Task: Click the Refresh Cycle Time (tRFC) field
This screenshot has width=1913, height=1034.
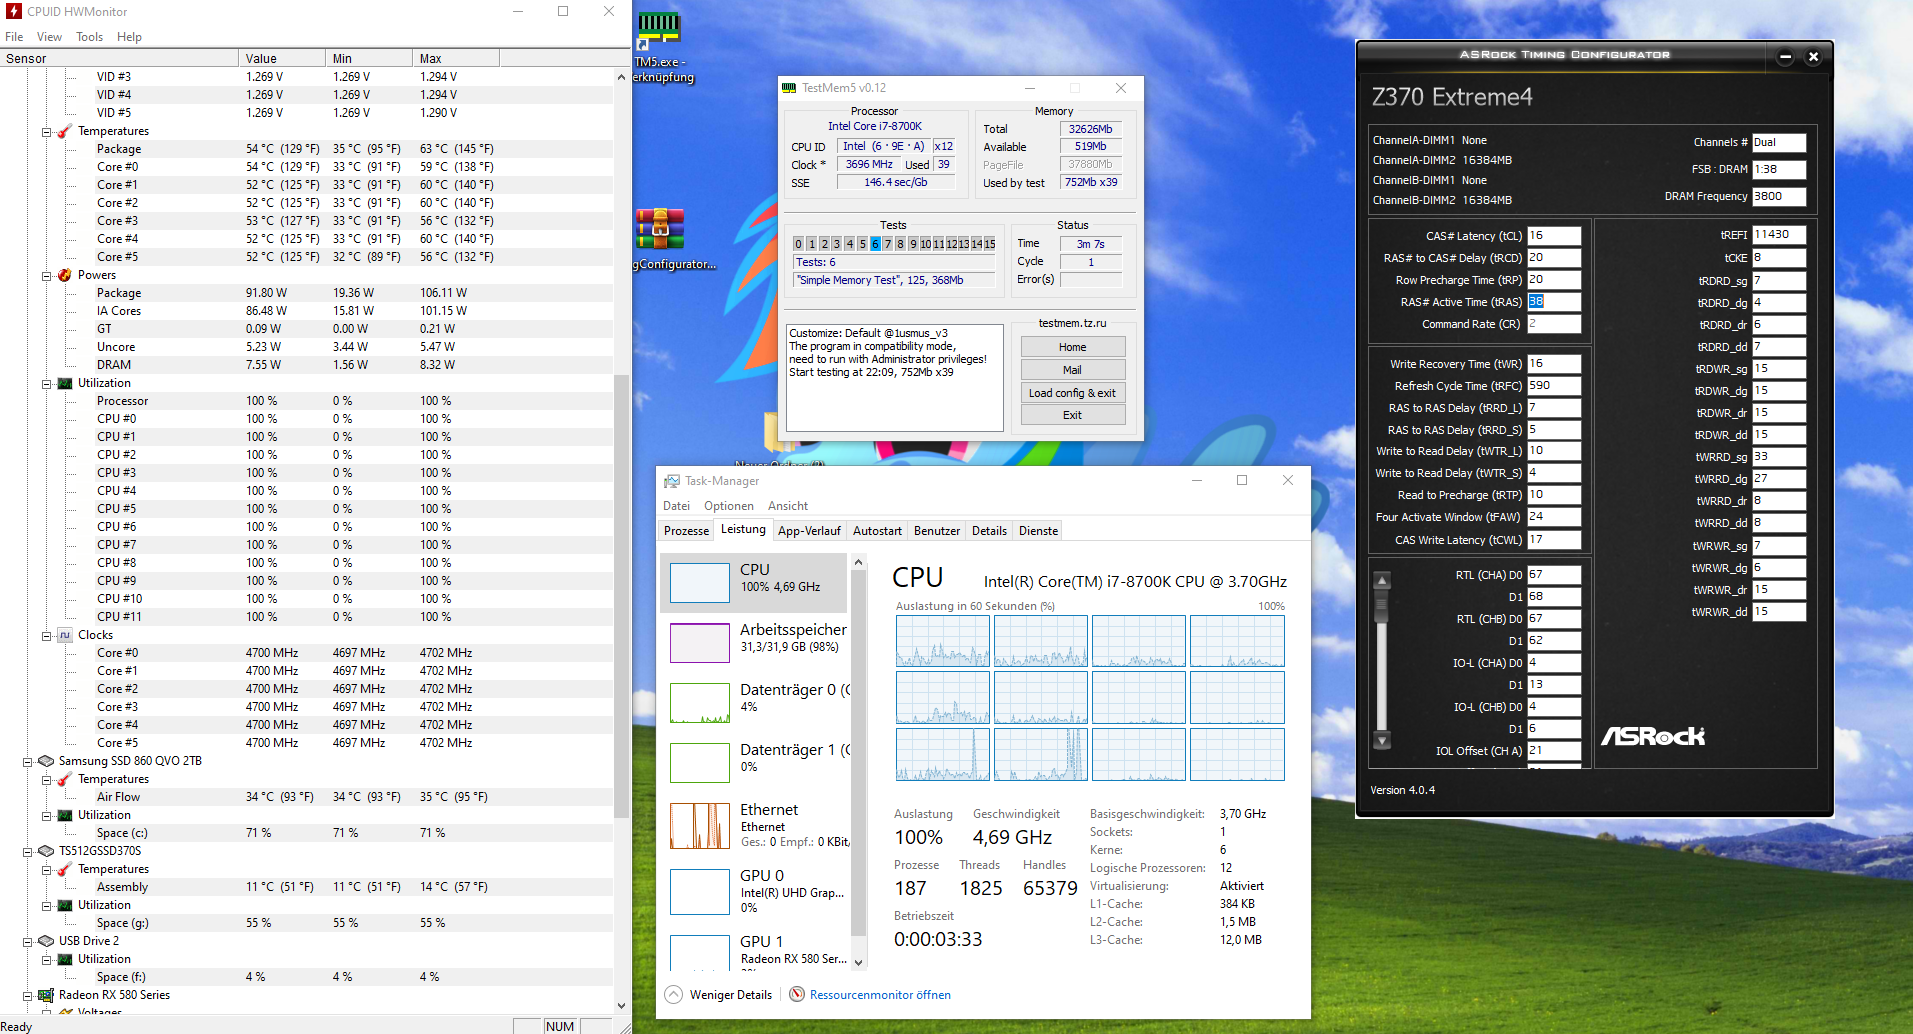Action: pyautogui.click(x=1554, y=386)
